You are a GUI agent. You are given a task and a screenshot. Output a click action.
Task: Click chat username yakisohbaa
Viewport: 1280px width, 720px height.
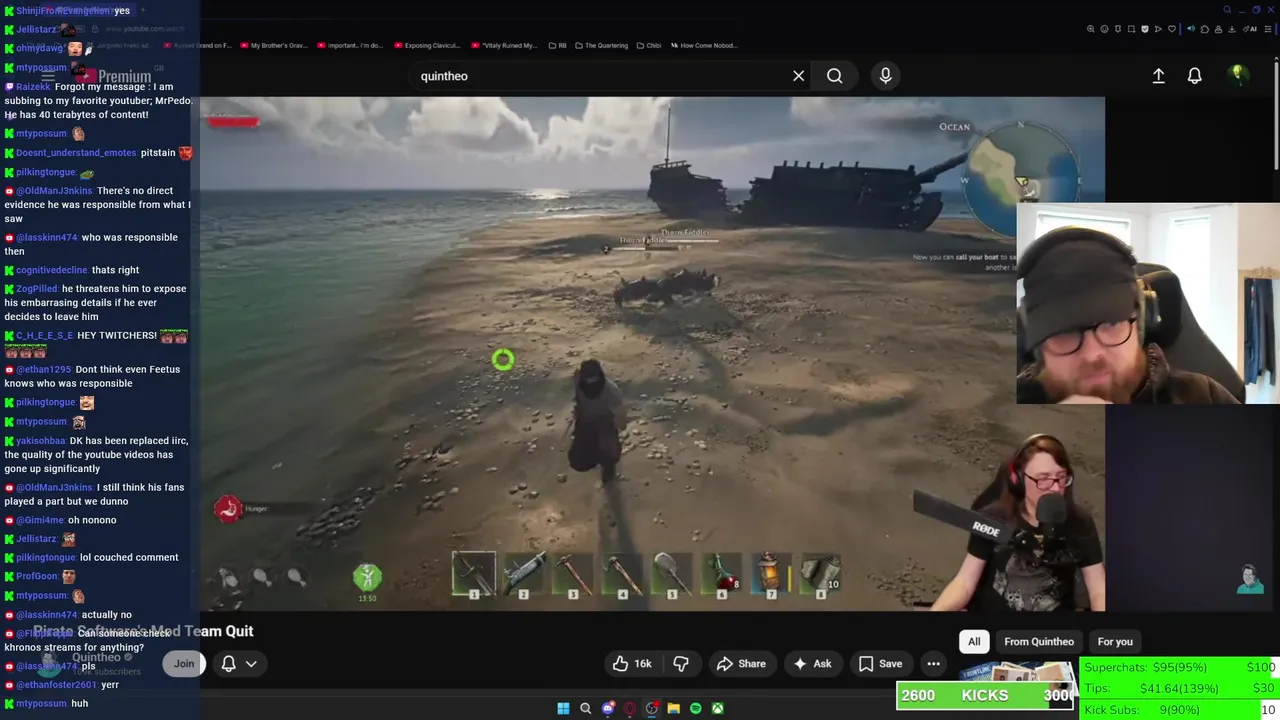41,441
